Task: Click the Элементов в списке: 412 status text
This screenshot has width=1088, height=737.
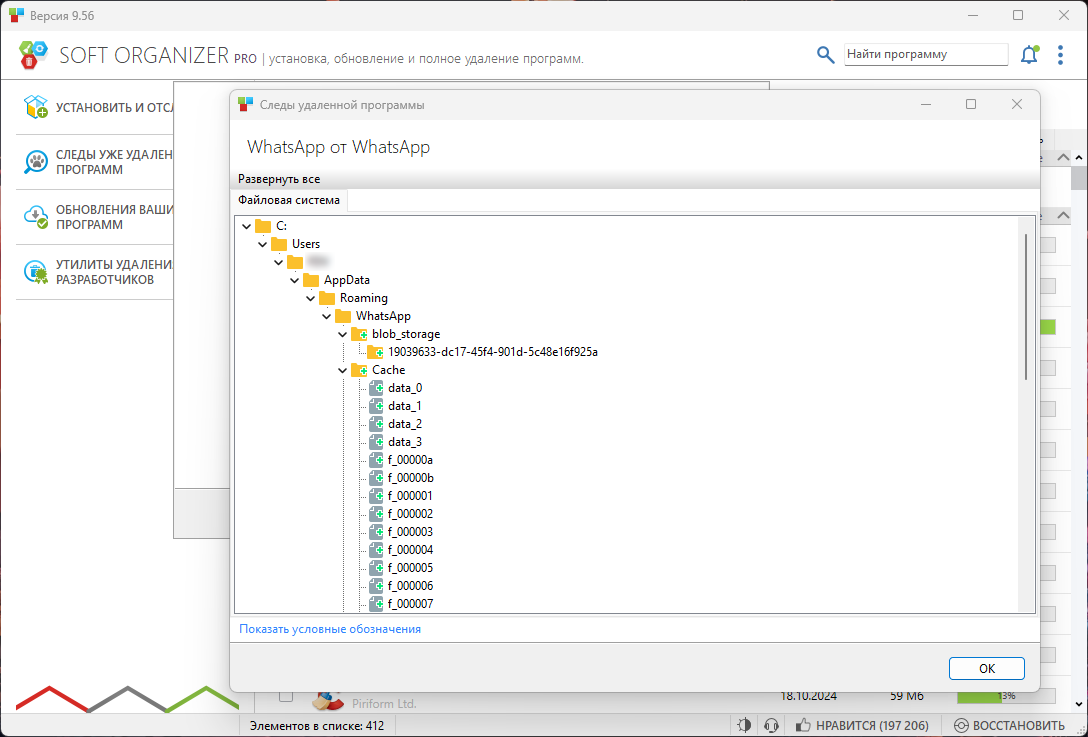Action: point(317,726)
